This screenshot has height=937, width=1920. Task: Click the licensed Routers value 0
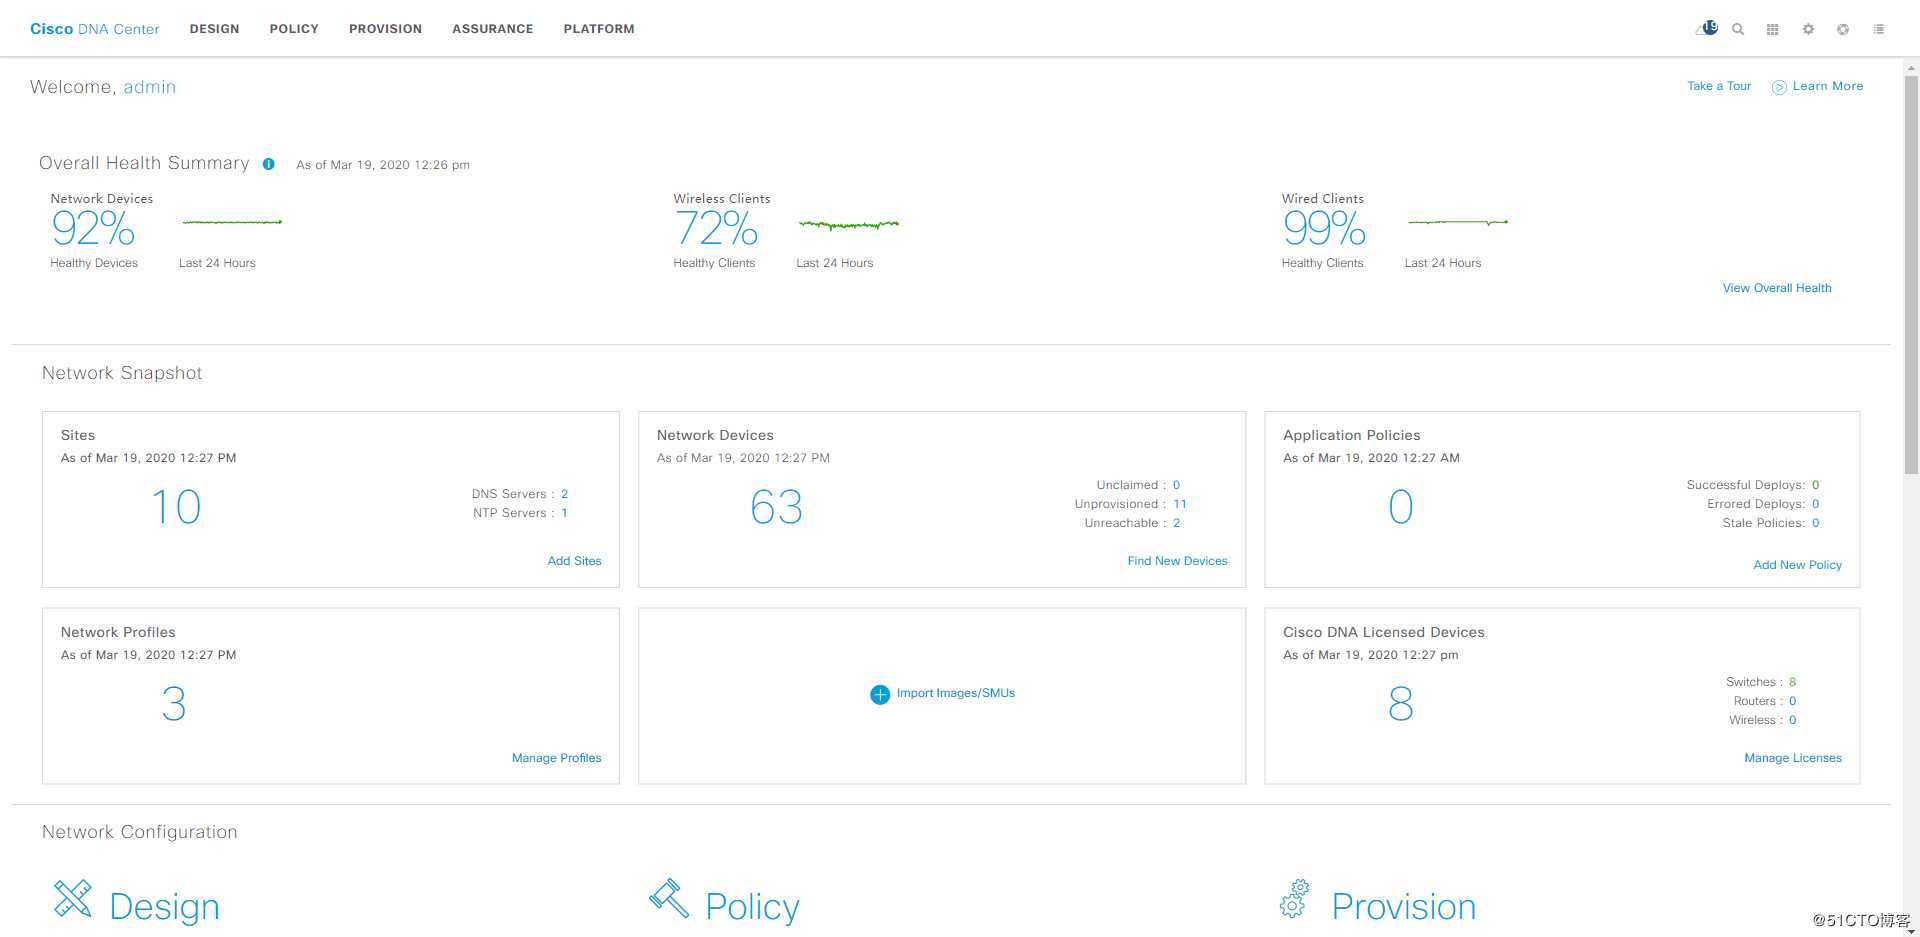(x=1792, y=701)
